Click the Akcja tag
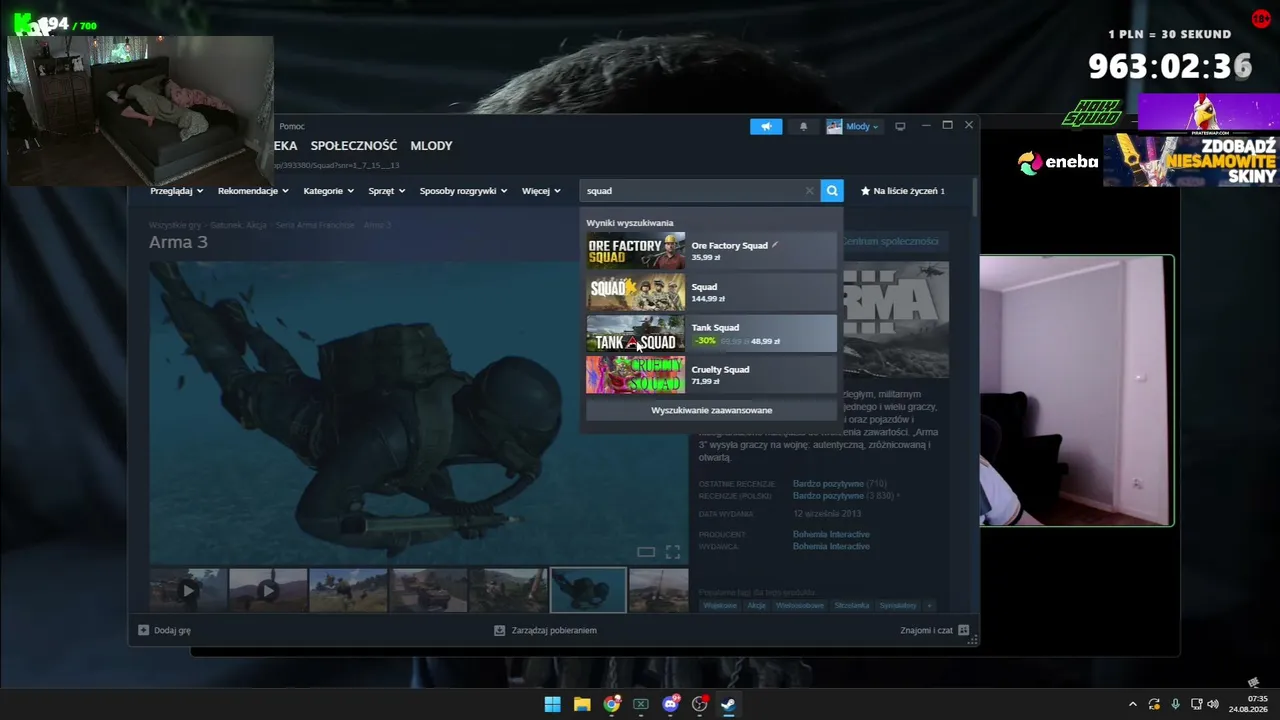 756,606
